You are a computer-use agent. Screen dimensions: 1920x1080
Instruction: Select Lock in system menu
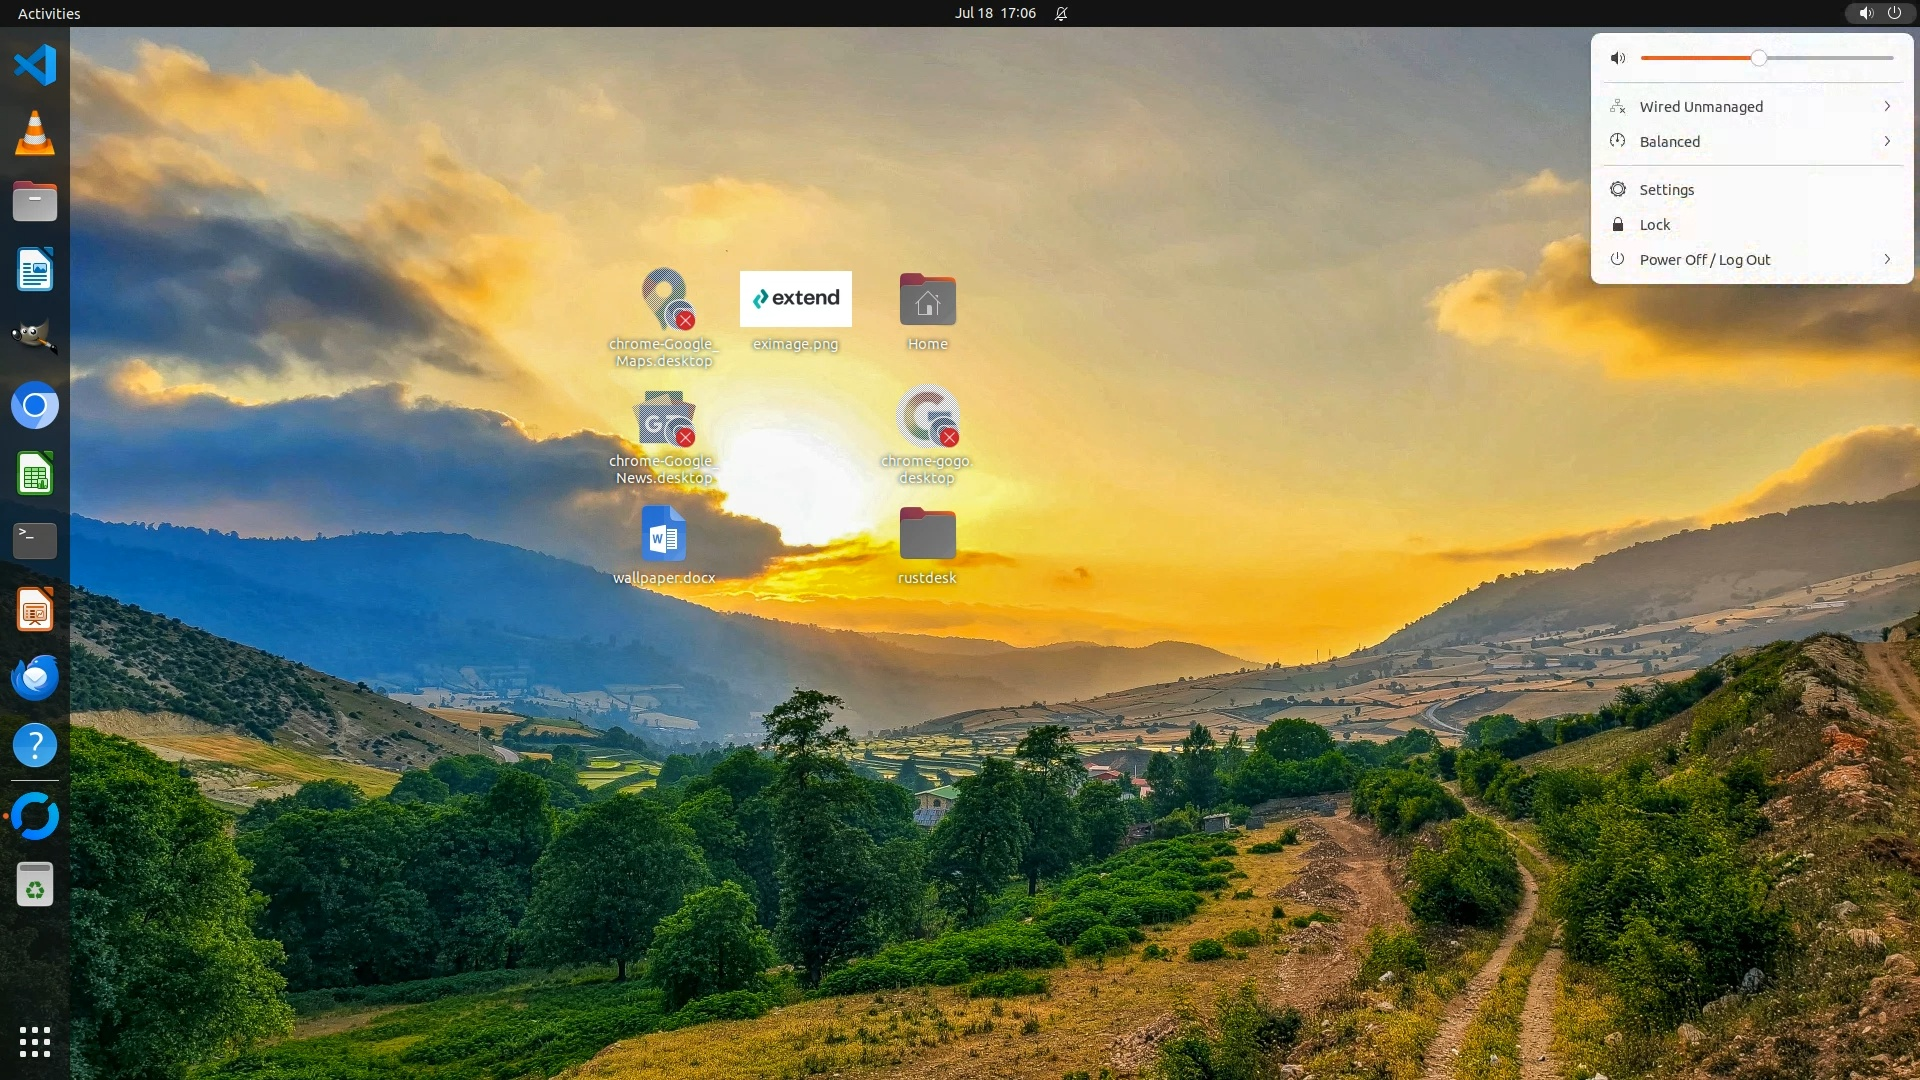[1654, 225]
